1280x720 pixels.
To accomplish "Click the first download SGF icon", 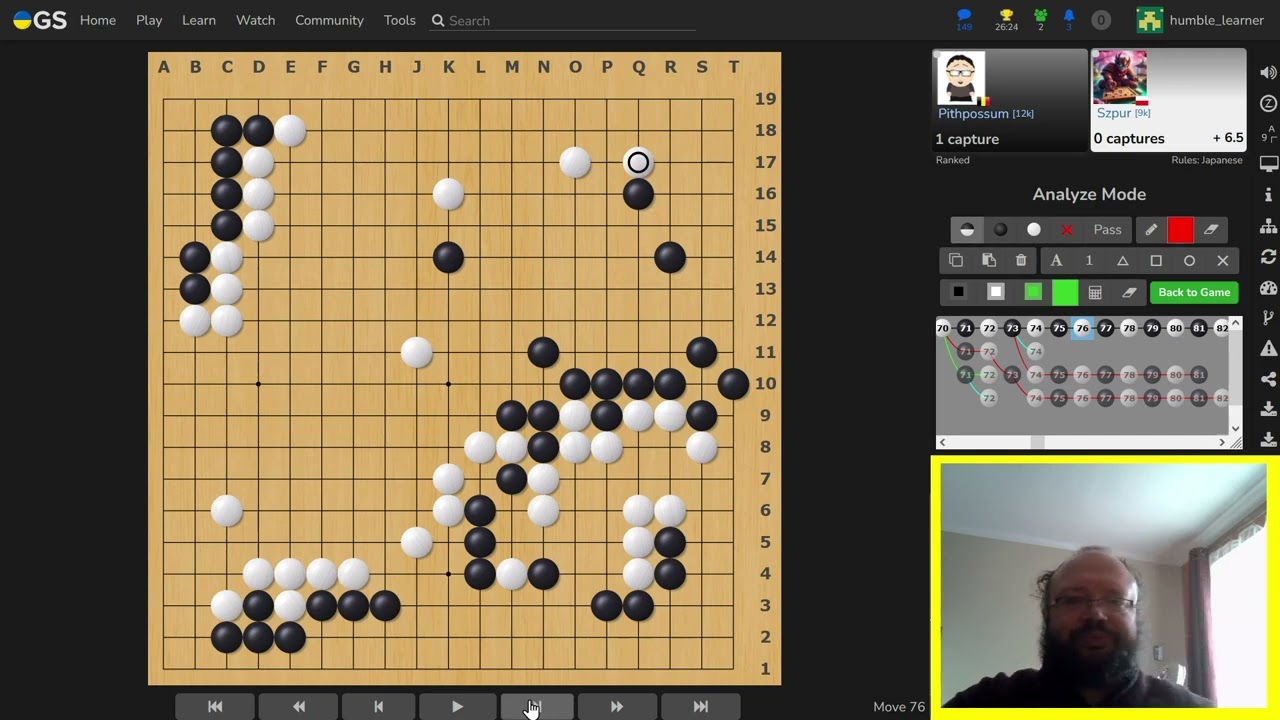I will tap(1269, 409).
